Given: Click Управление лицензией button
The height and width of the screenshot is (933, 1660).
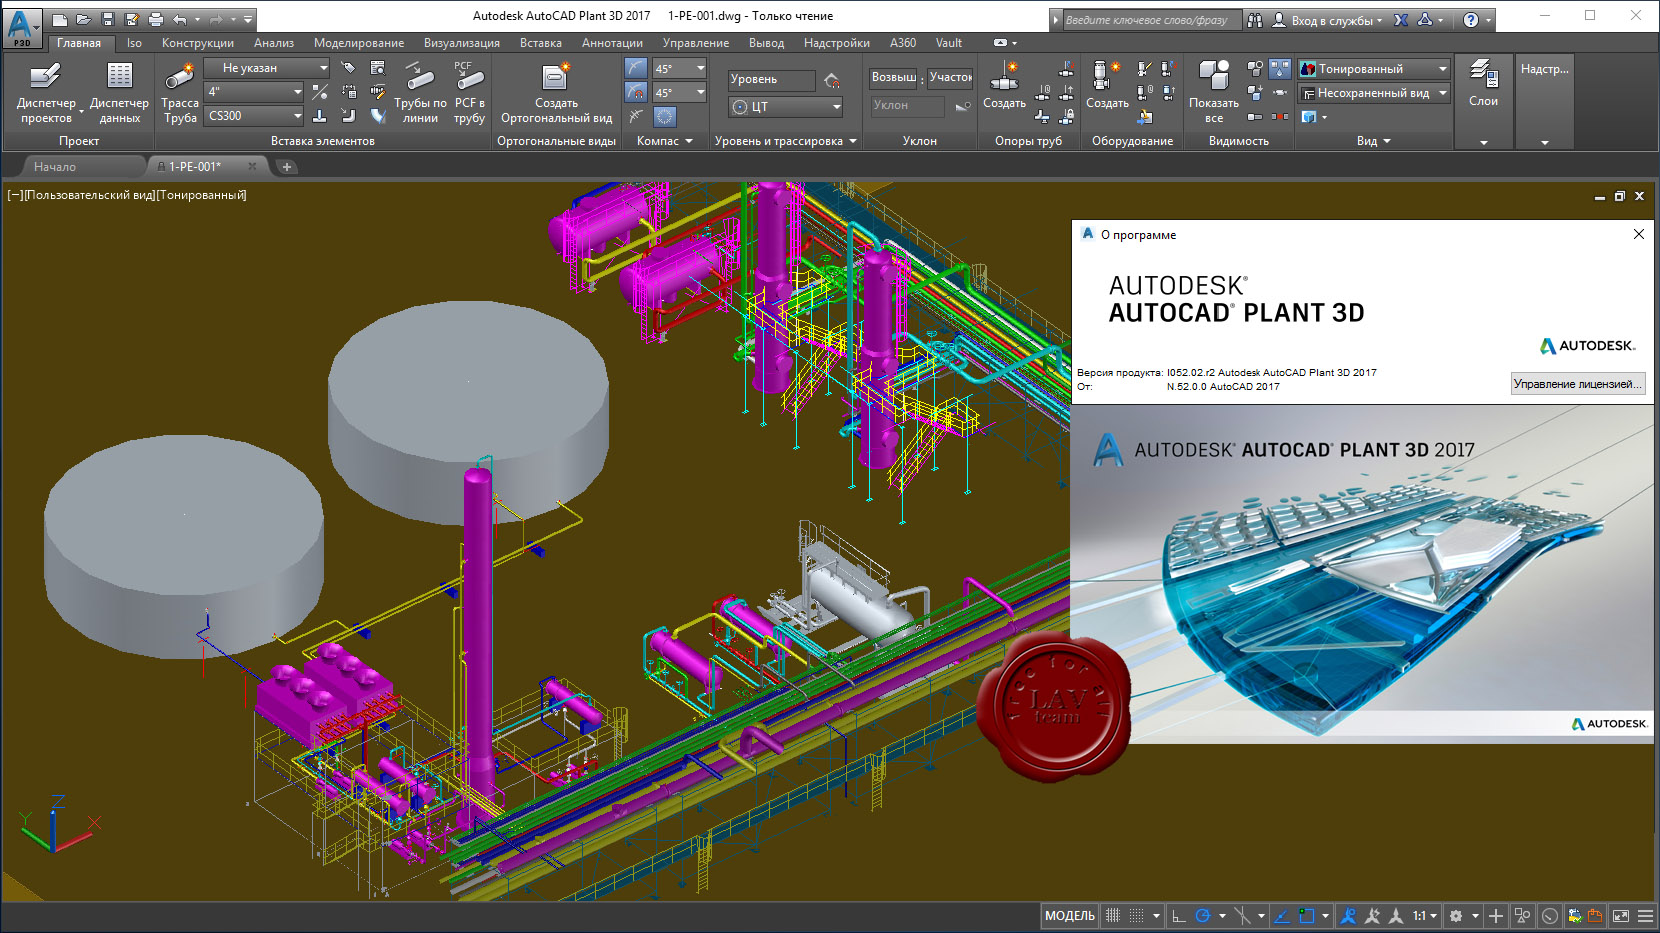Looking at the screenshot, I should coord(1577,384).
